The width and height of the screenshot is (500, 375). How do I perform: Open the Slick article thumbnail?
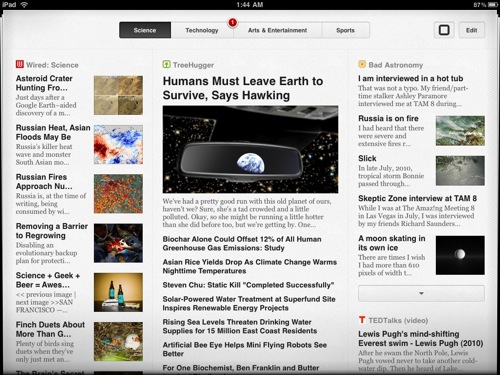point(460,171)
